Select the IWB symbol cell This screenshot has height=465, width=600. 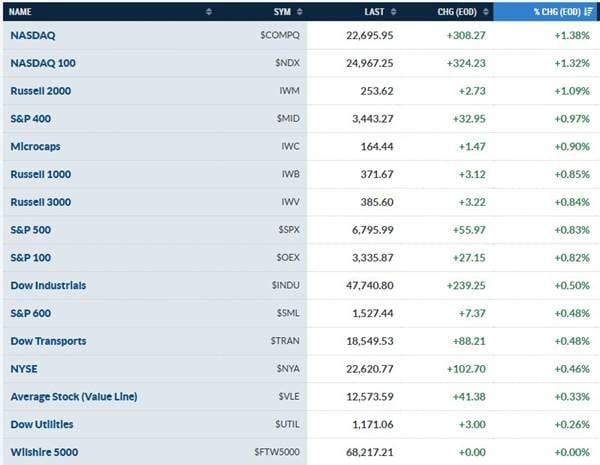pos(290,174)
